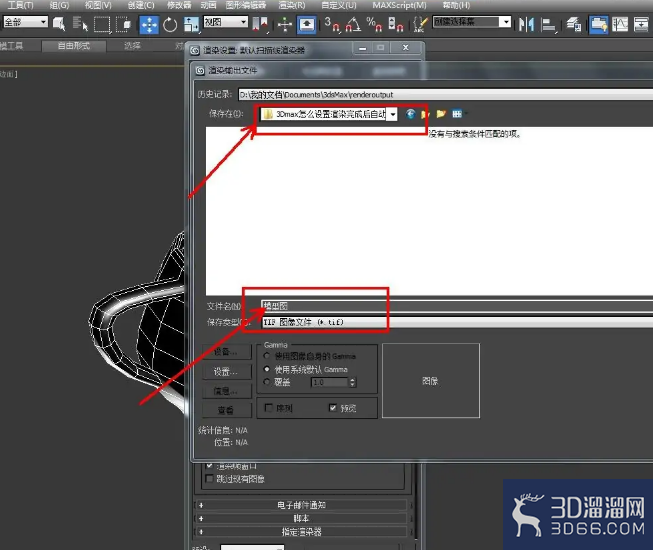
Task: Open the 视图 reference coordinate dropdown
Action: (x=225, y=22)
